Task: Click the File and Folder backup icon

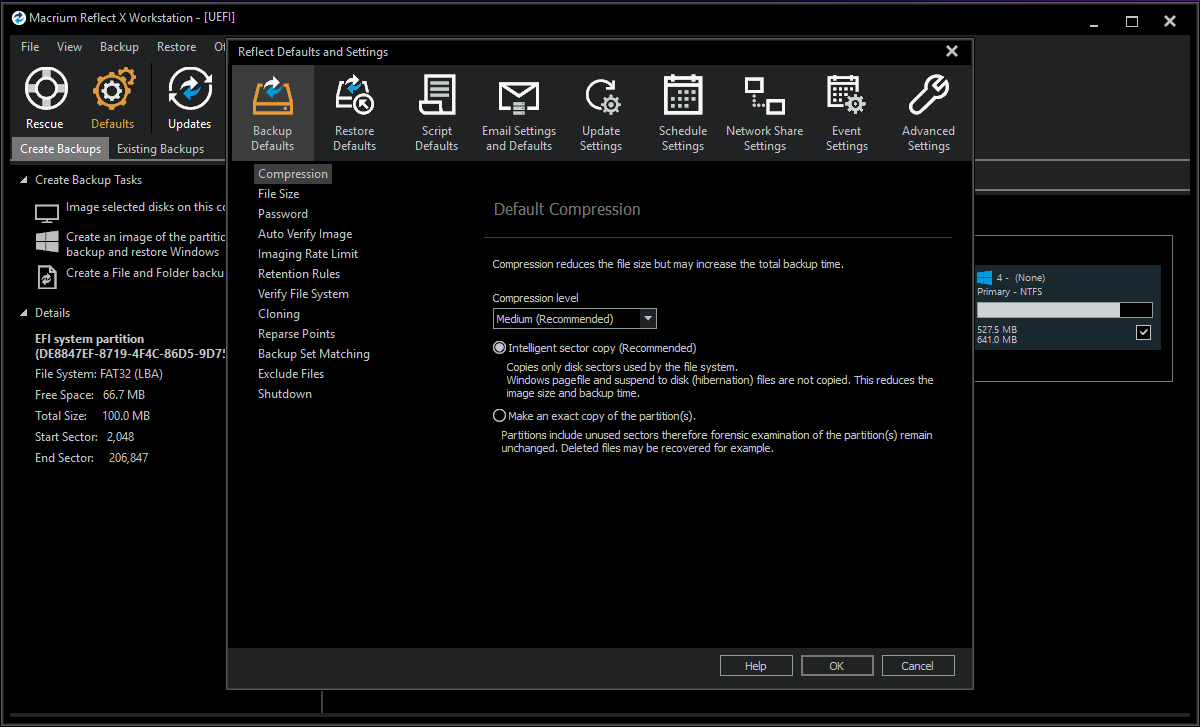Action: point(47,277)
